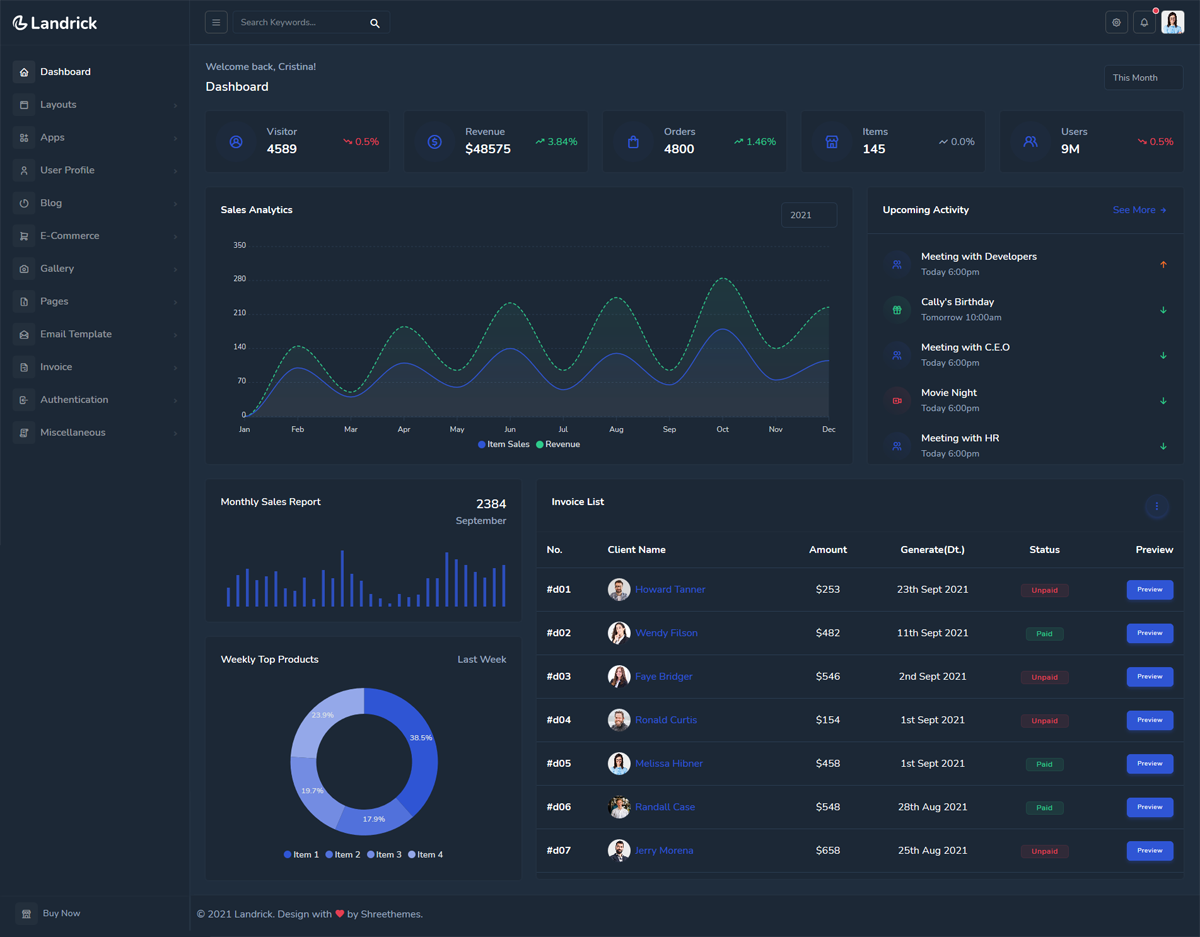Open the notifications bell icon
Image resolution: width=1200 pixels, height=937 pixels.
pos(1144,22)
